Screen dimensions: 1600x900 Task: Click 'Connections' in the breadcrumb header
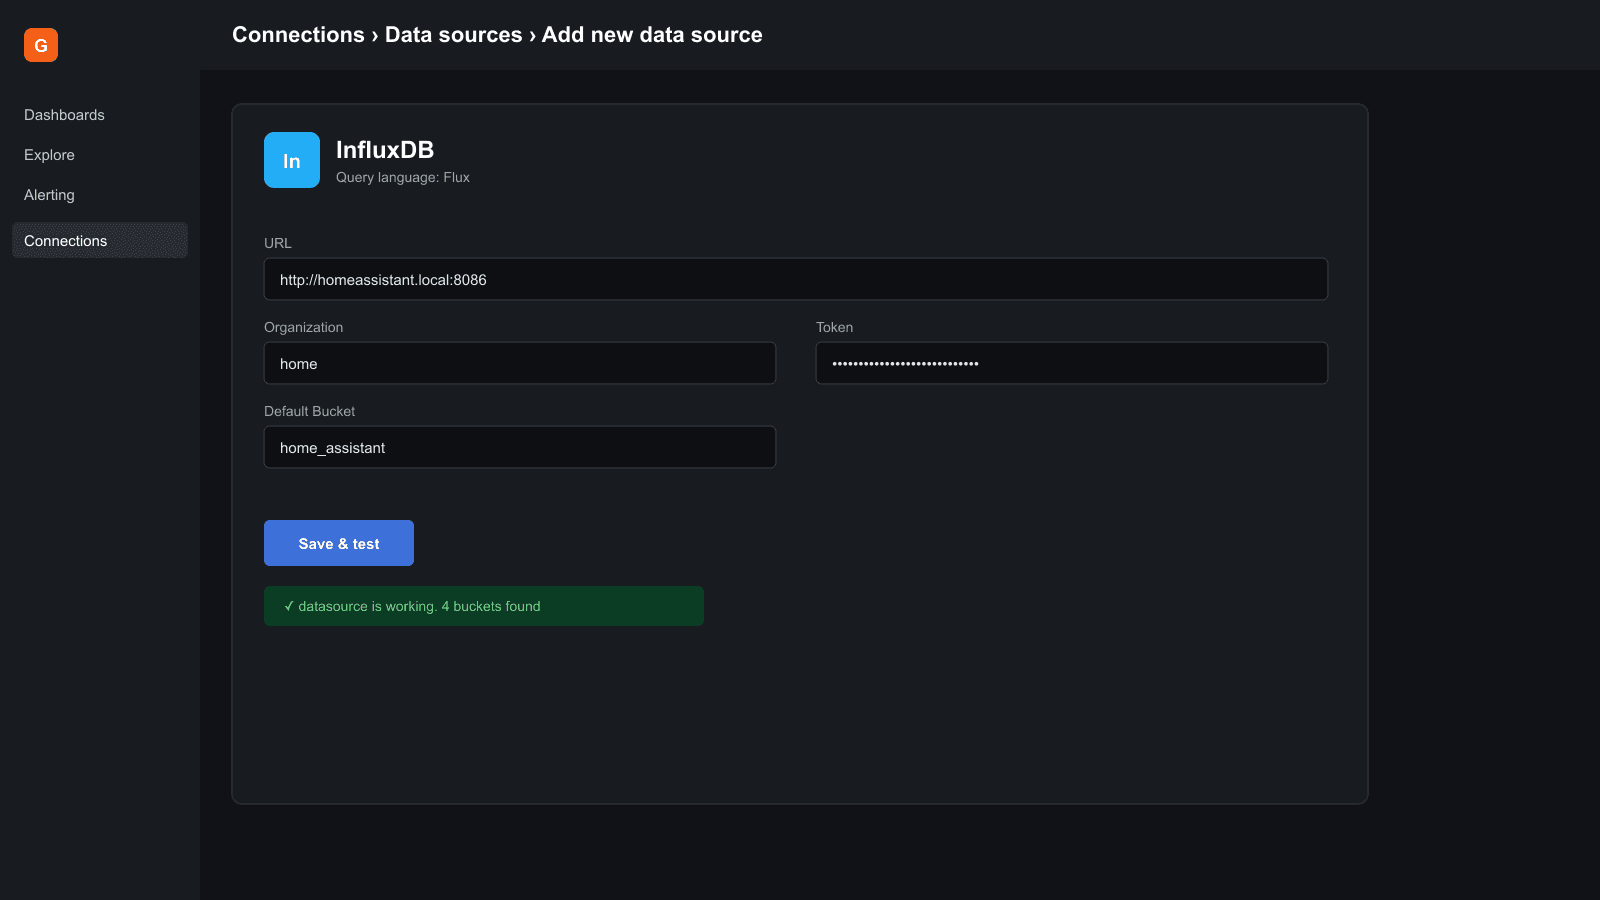click(298, 35)
